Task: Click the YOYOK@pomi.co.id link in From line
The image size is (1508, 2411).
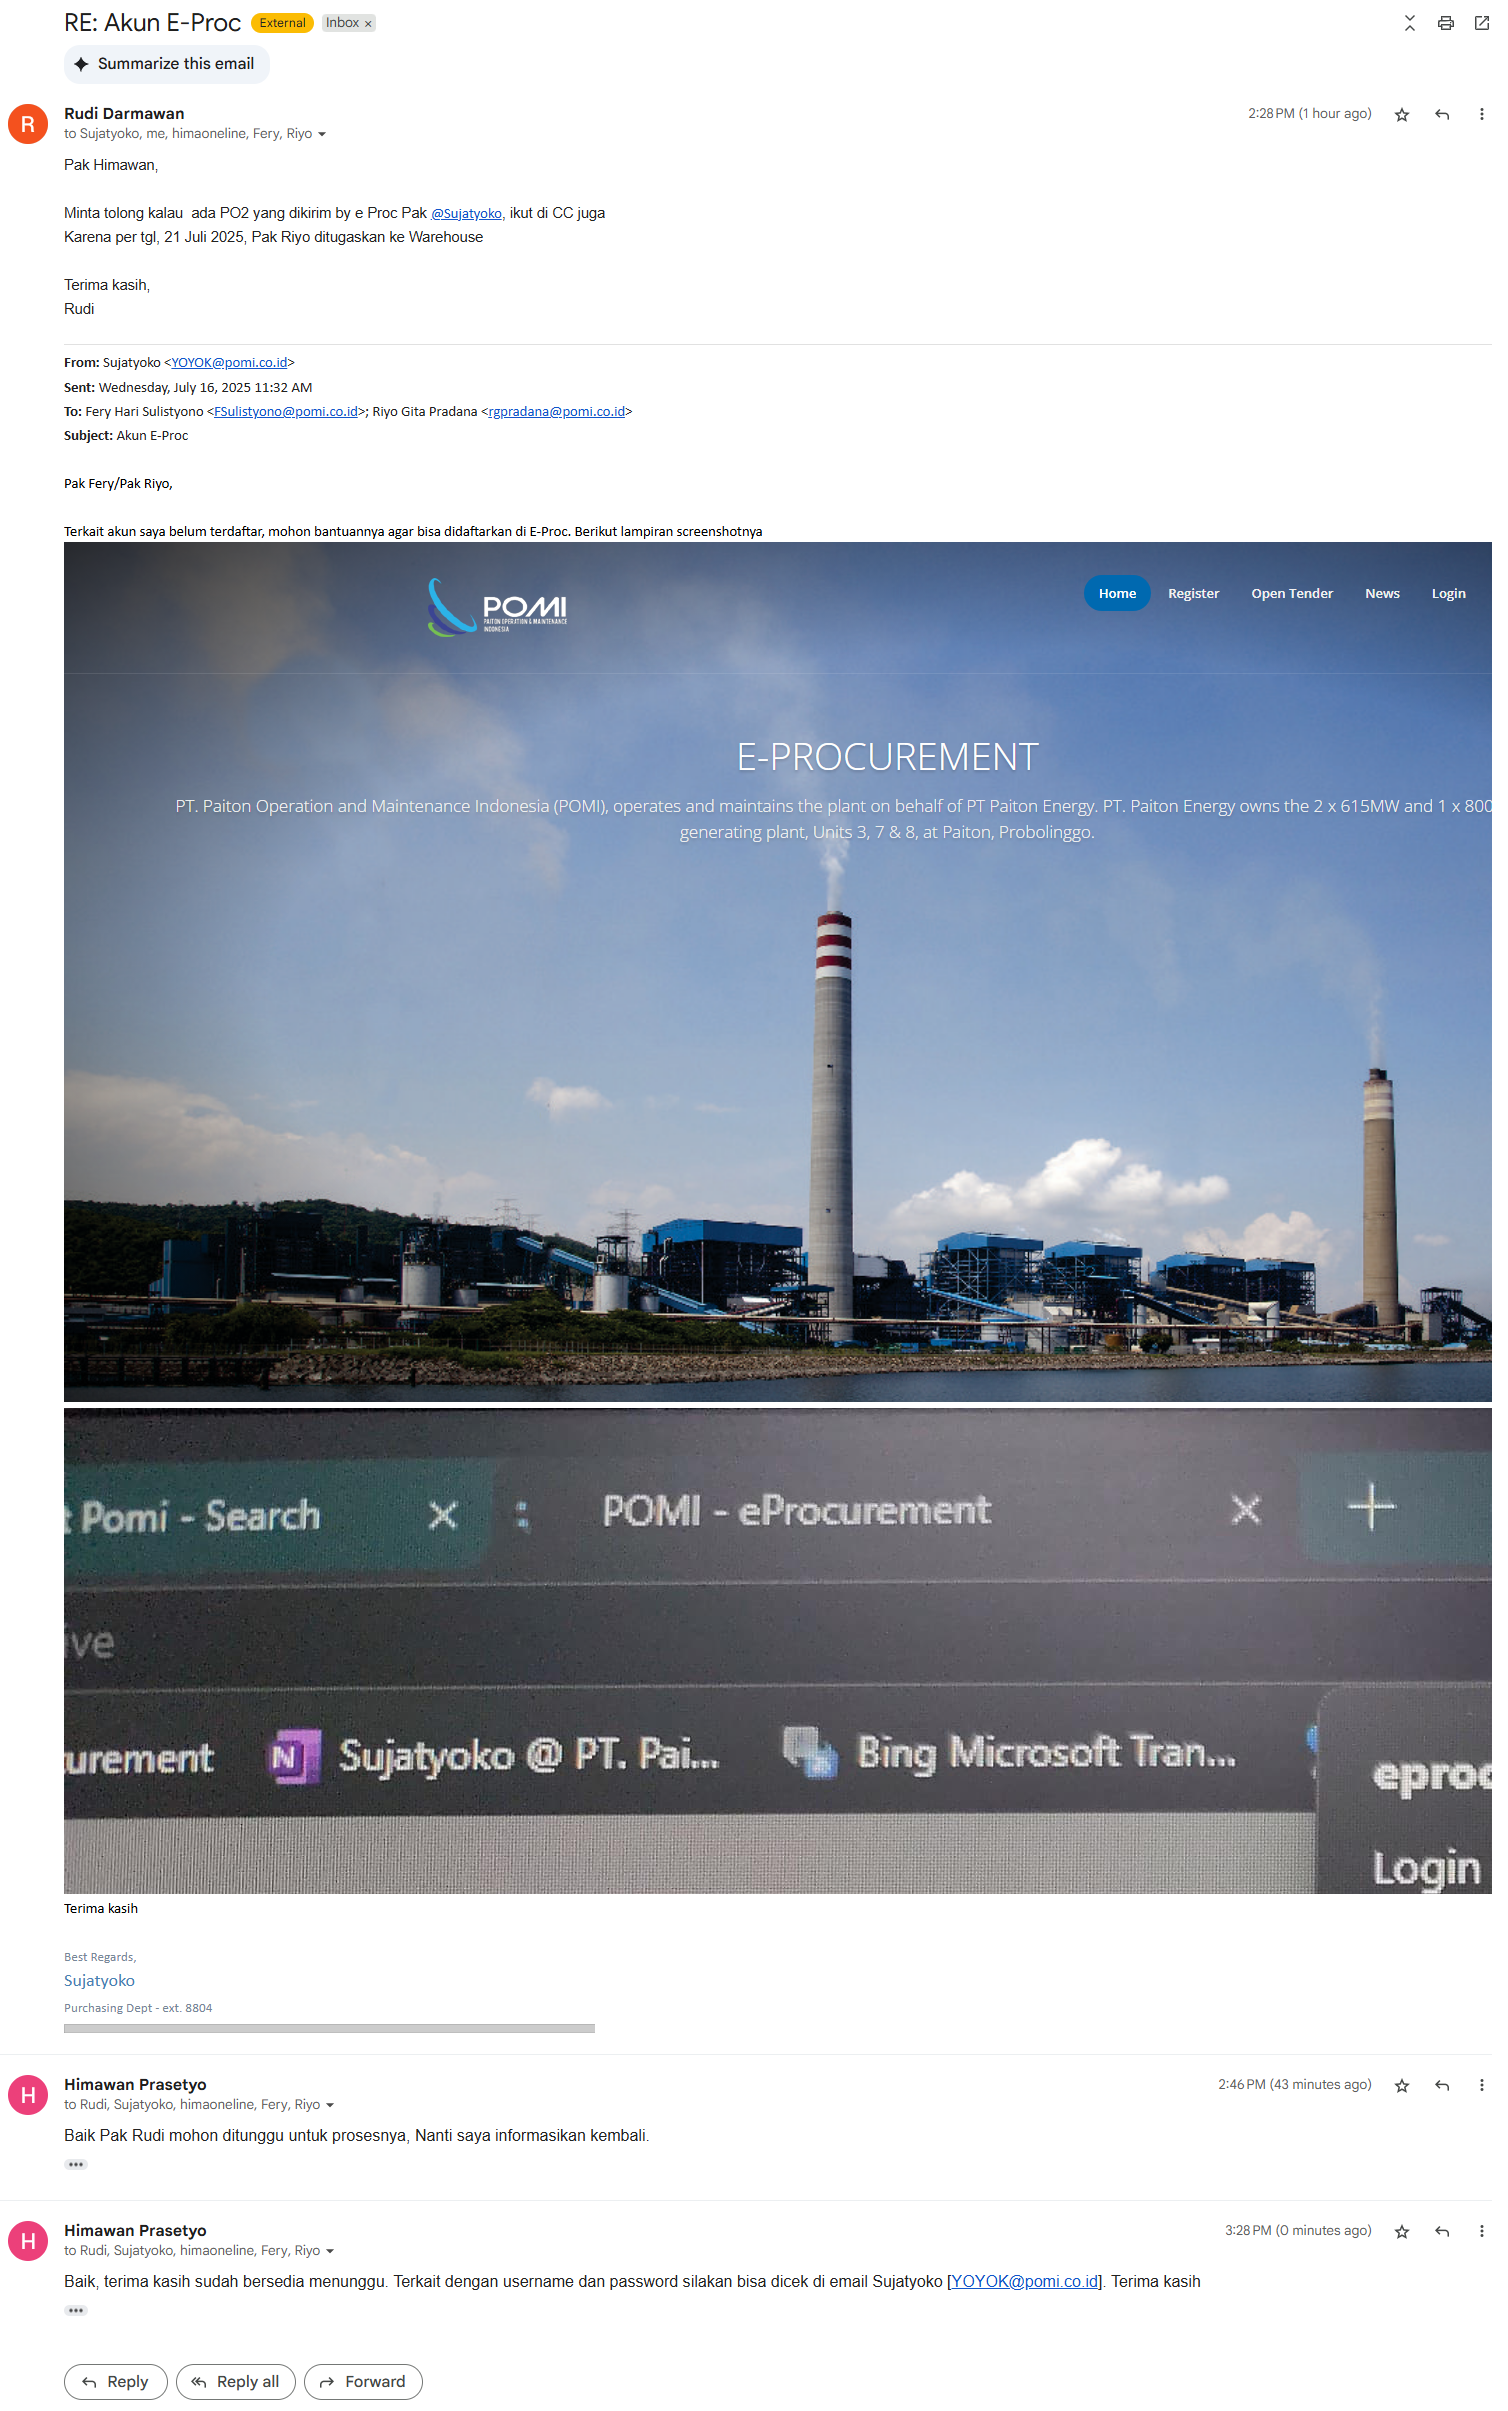Action: [x=229, y=363]
